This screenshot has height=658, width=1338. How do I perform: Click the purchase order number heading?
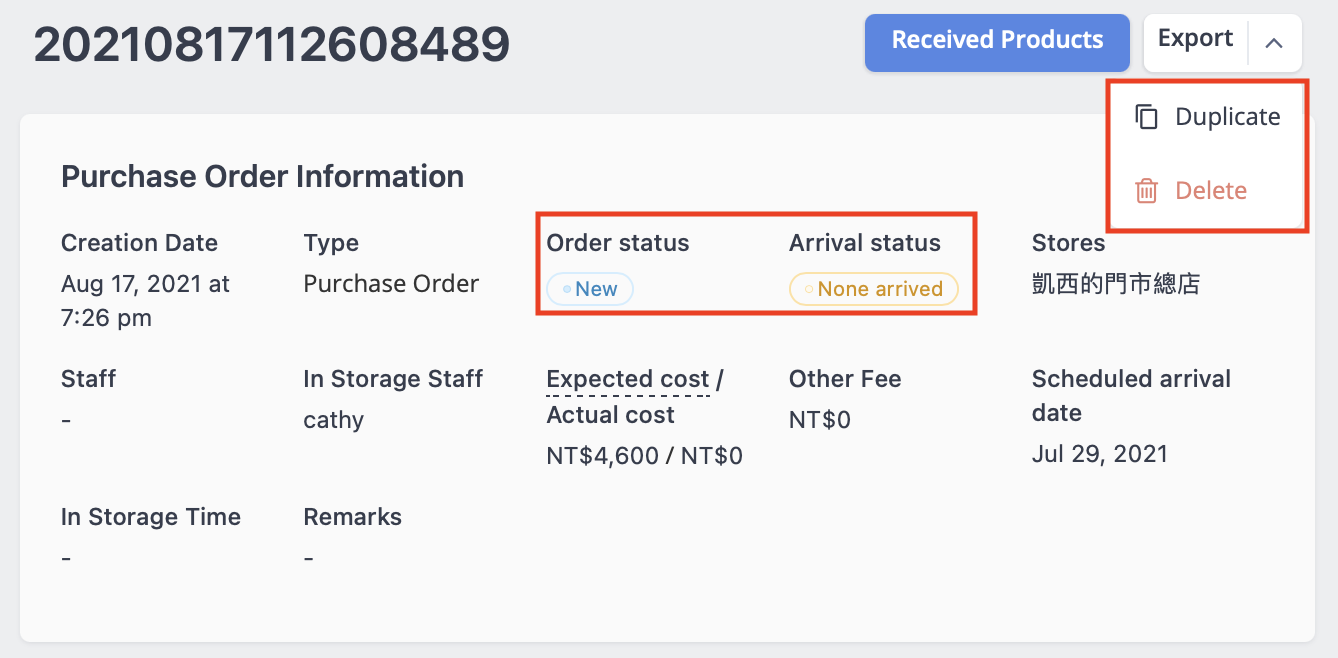click(x=272, y=44)
